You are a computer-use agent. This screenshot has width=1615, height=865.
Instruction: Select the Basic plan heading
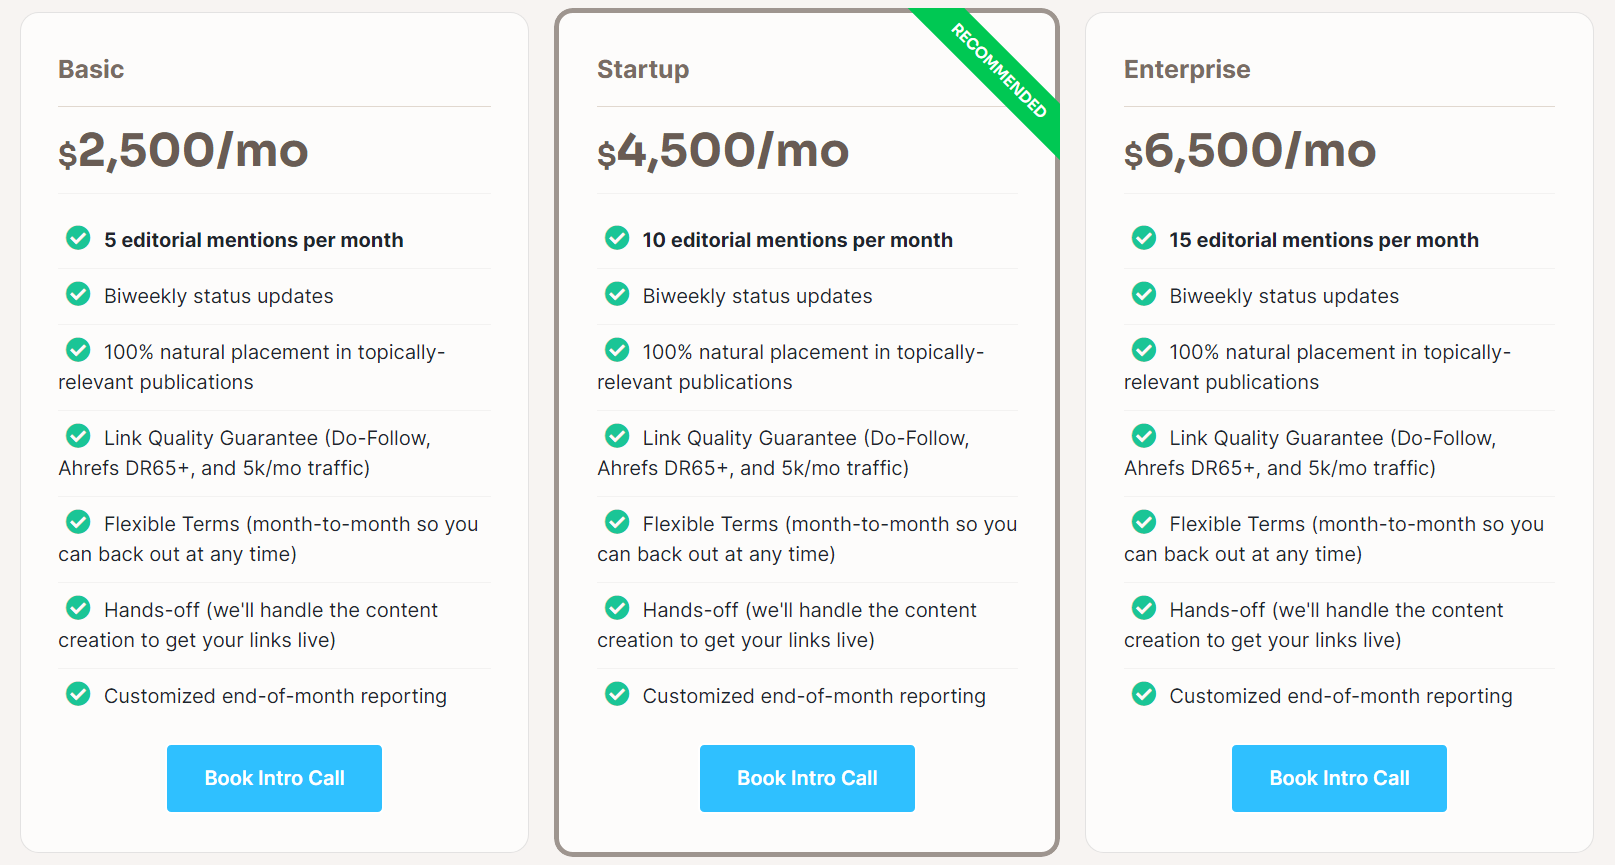(90, 69)
